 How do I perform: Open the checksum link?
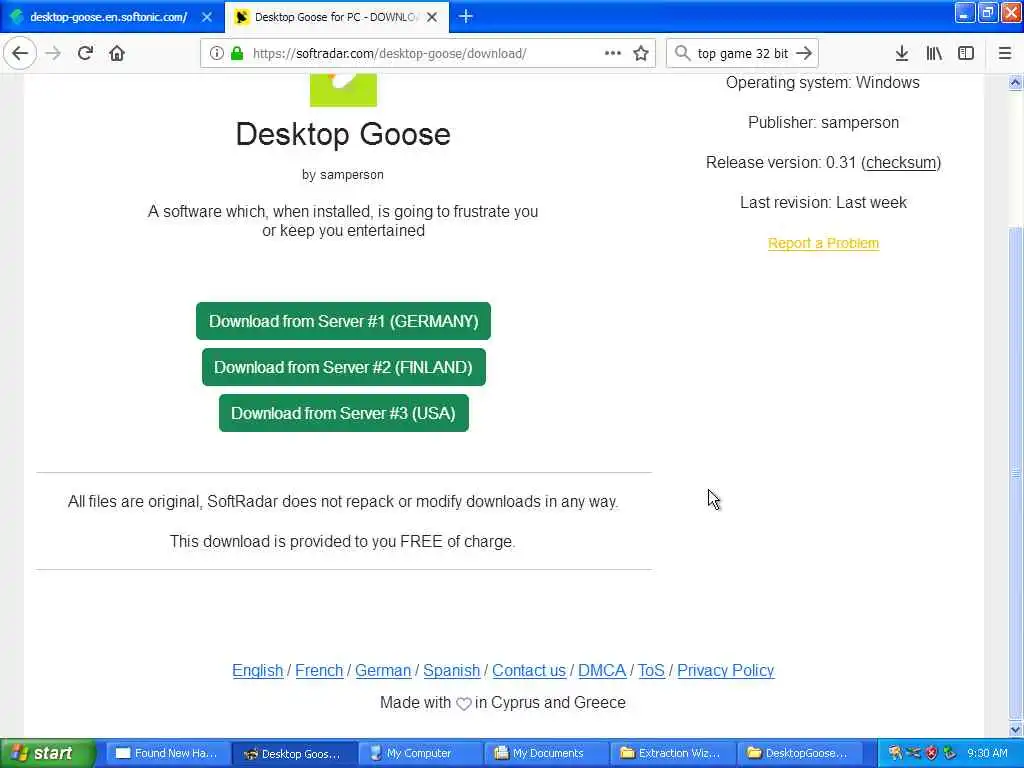tap(901, 163)
